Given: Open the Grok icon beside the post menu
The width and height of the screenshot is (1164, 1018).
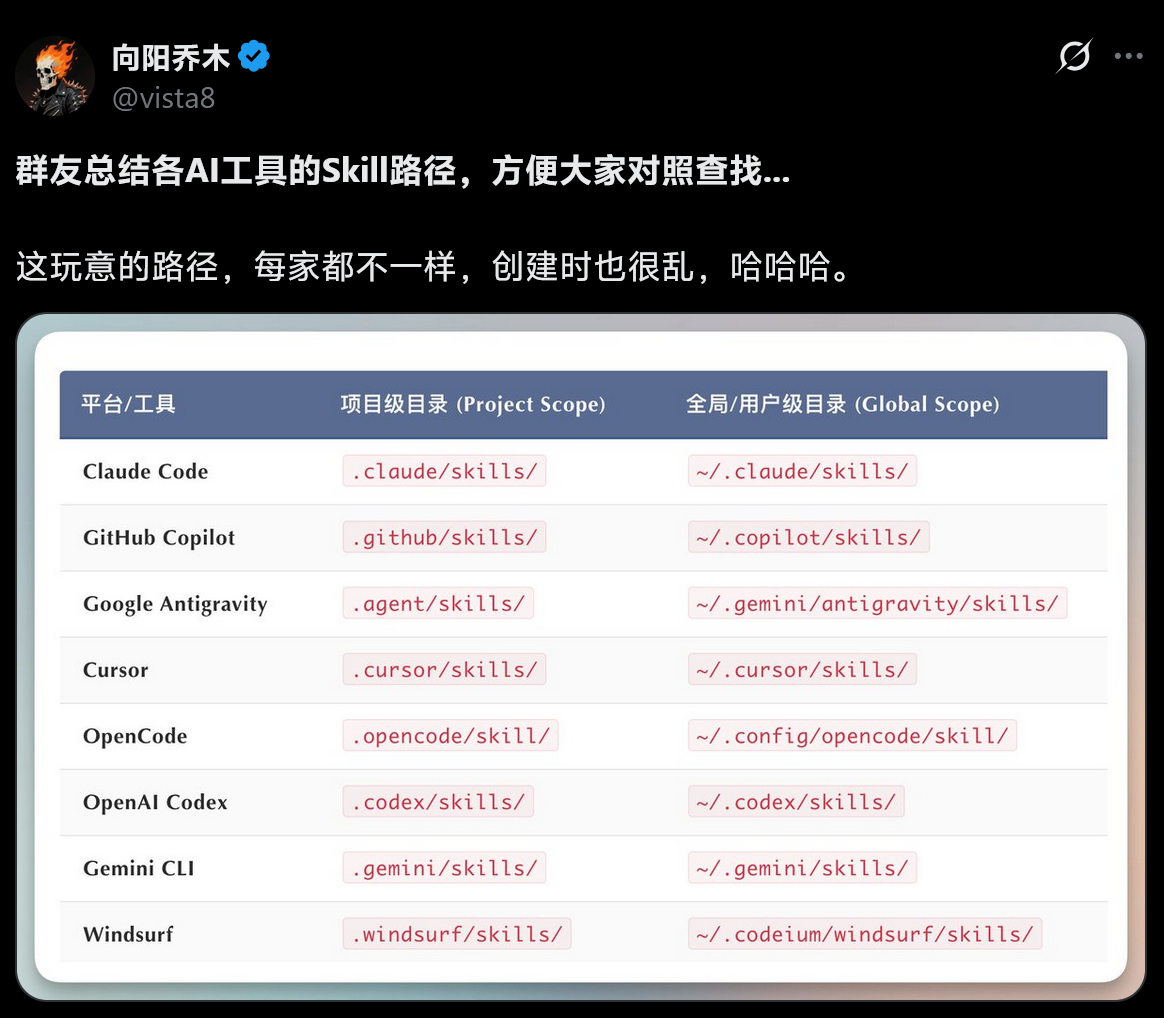Looking at the screenshot, I should [x=1073, y=57].
